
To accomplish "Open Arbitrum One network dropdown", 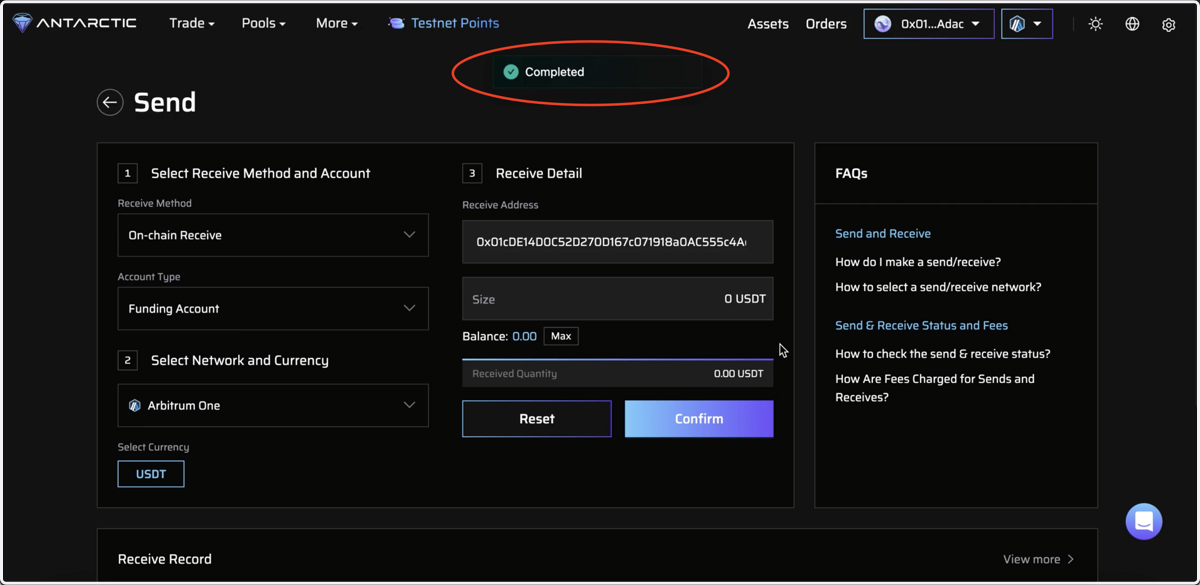I will pos(273,405).
